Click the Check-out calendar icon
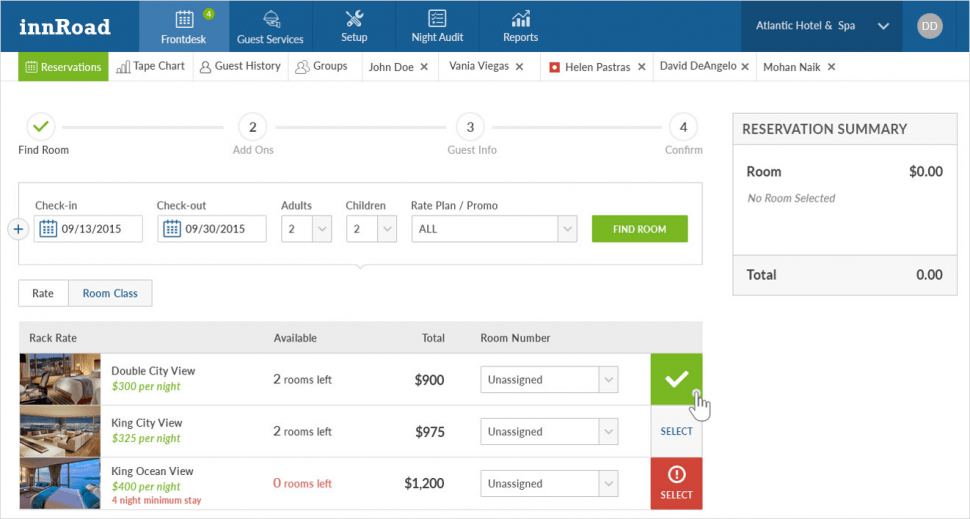Image resolution: width=970 pixels, height=519 pixels. 170,229
